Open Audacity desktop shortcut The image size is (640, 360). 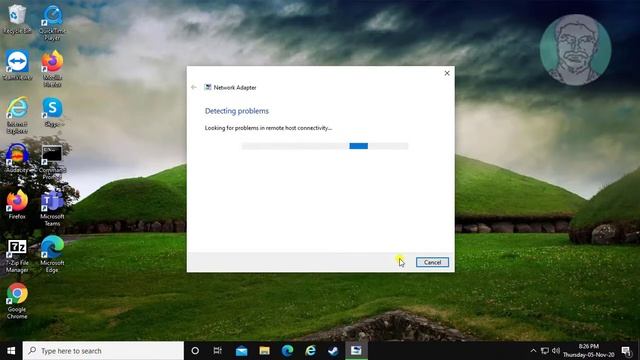[x=17, y=158]
